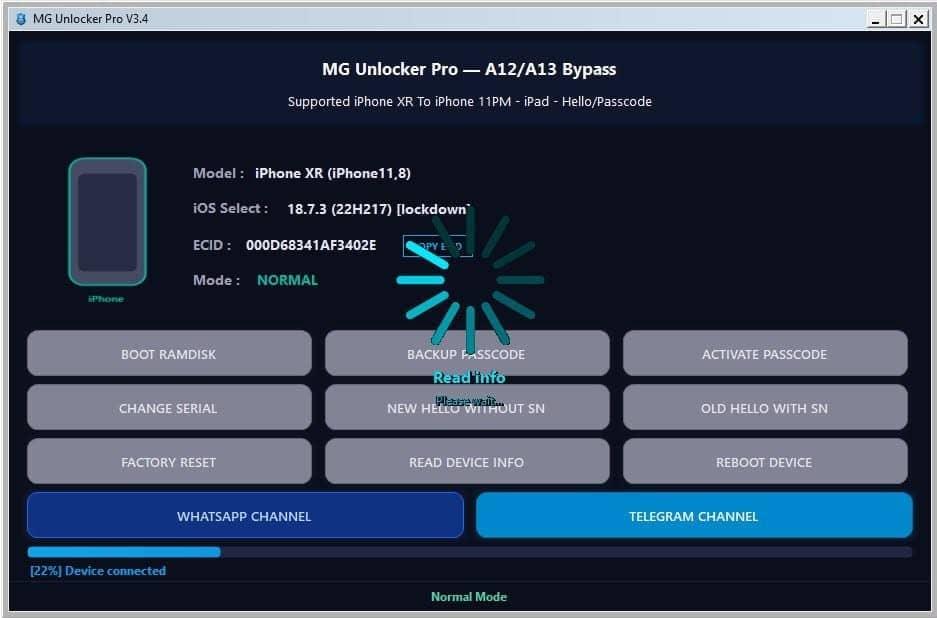Start BACKUP PASSCODE operation

point(467,354)
